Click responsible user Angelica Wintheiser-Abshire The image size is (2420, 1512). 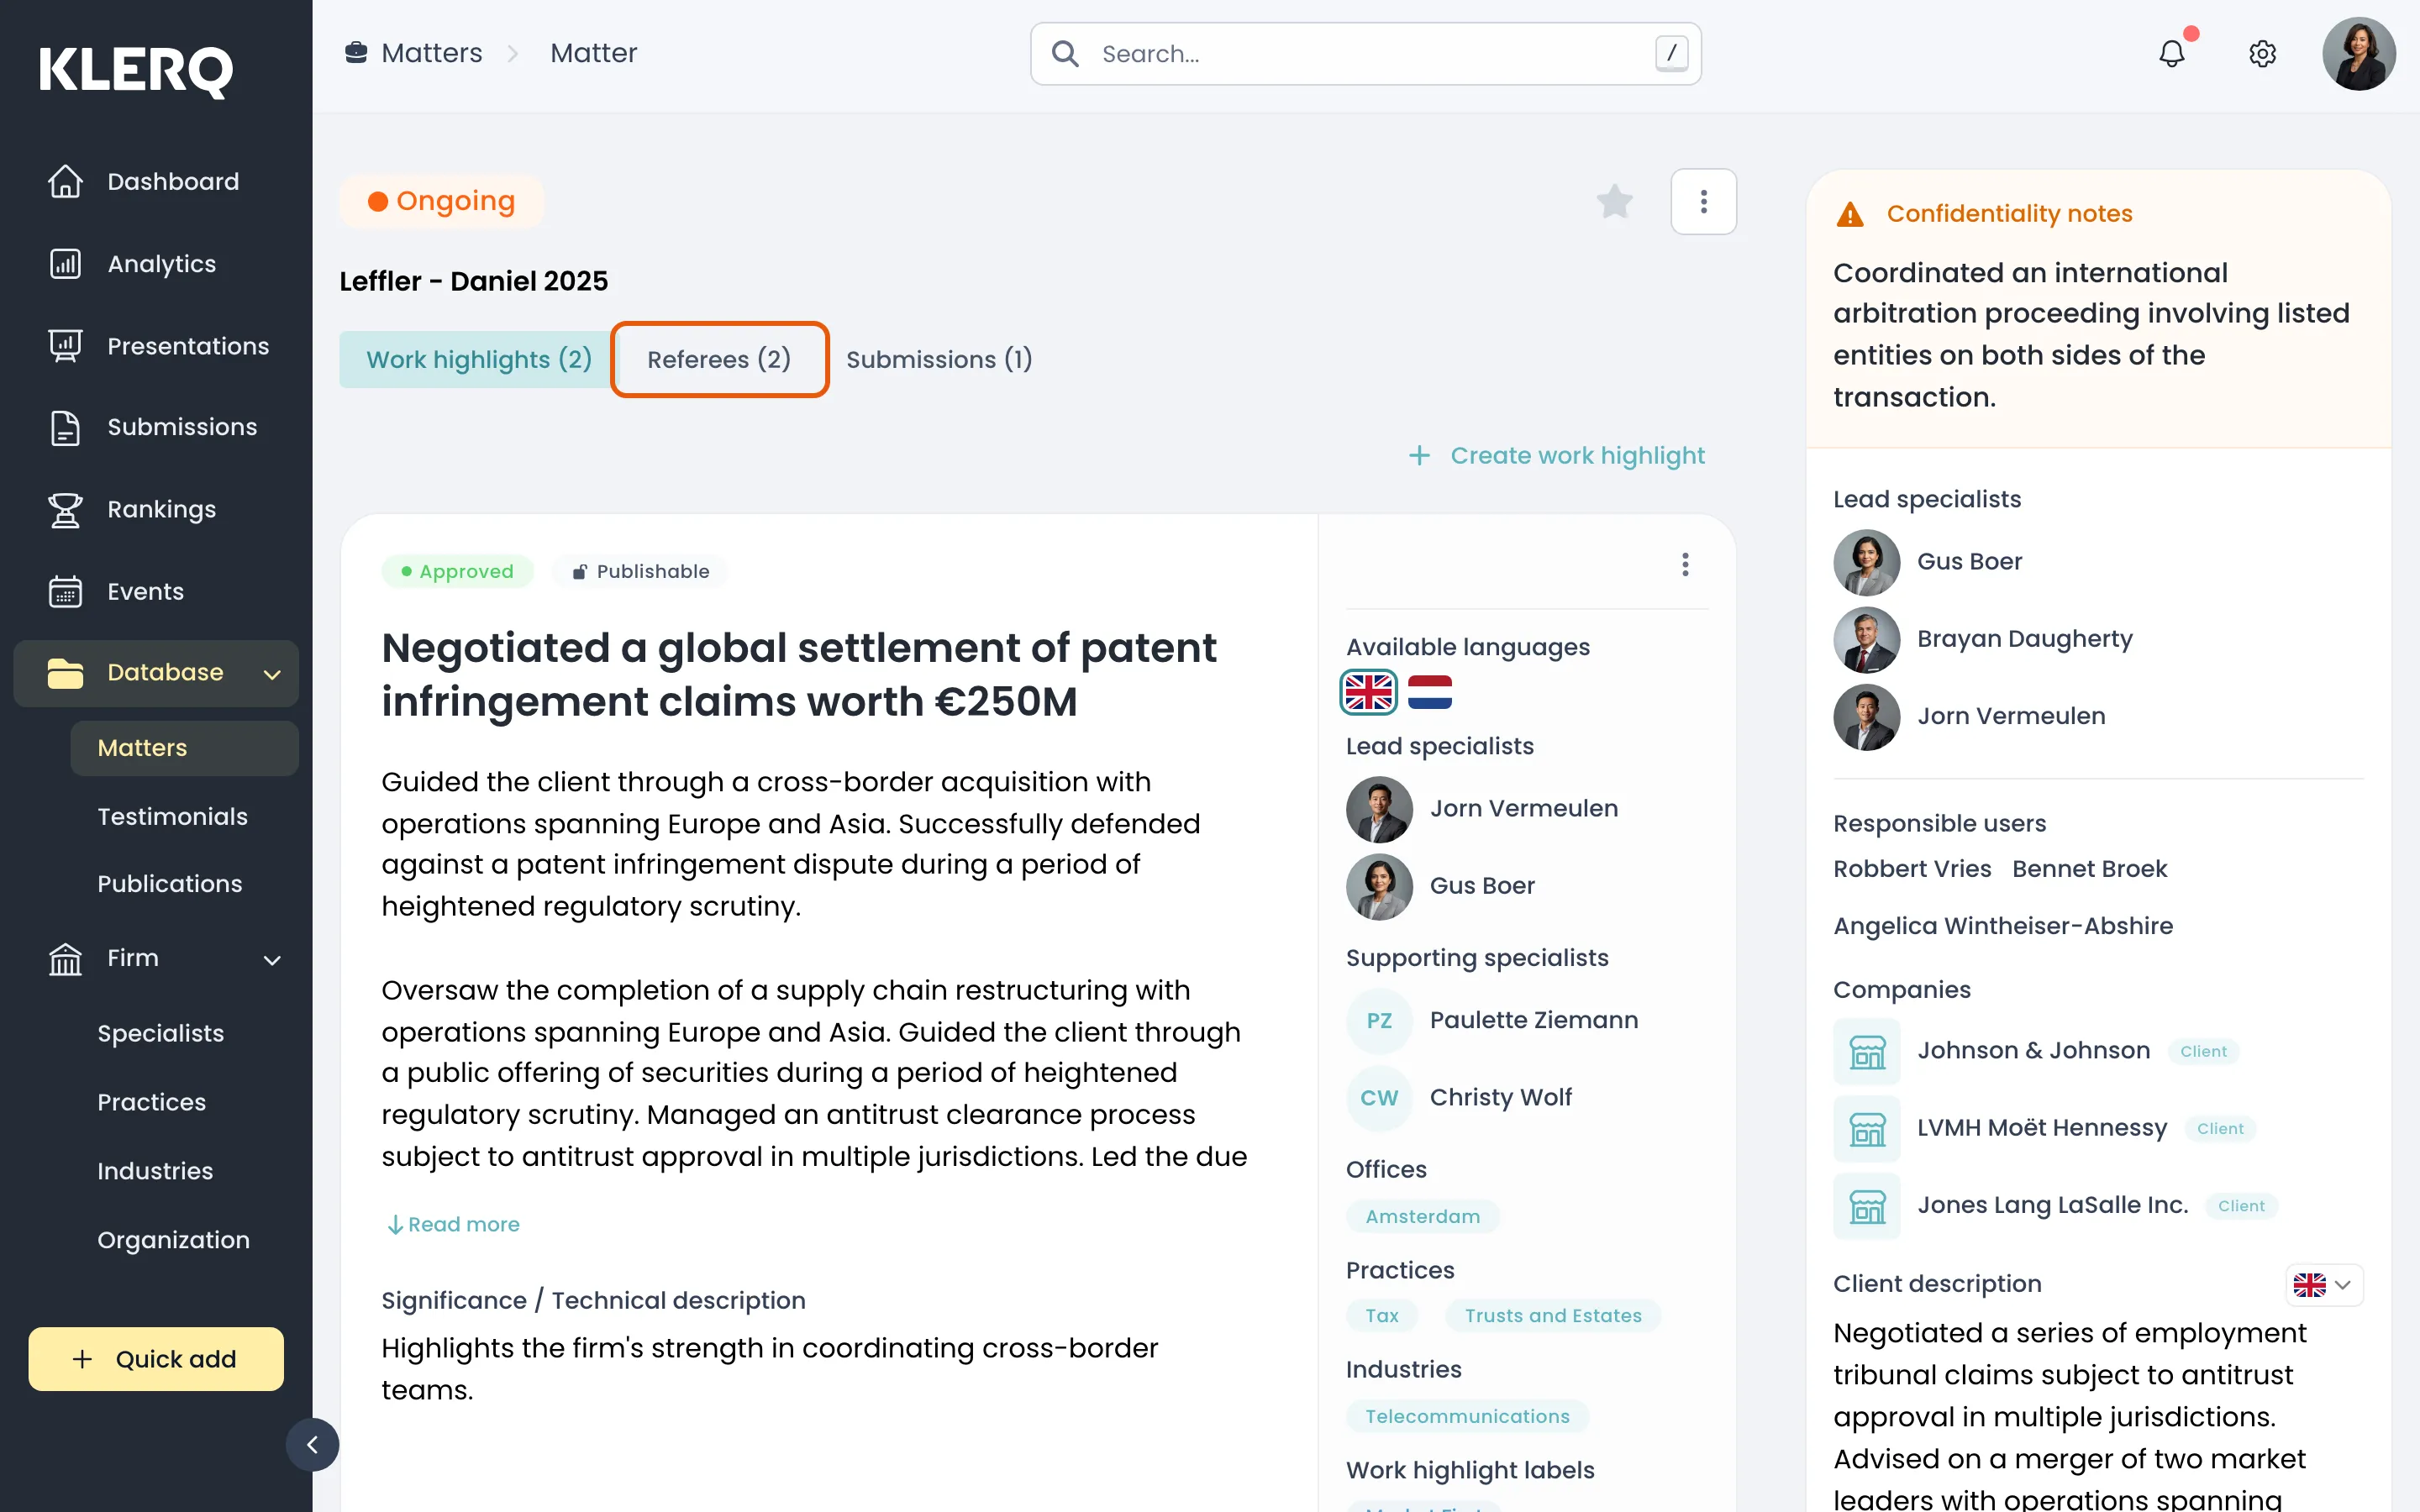2003,926
